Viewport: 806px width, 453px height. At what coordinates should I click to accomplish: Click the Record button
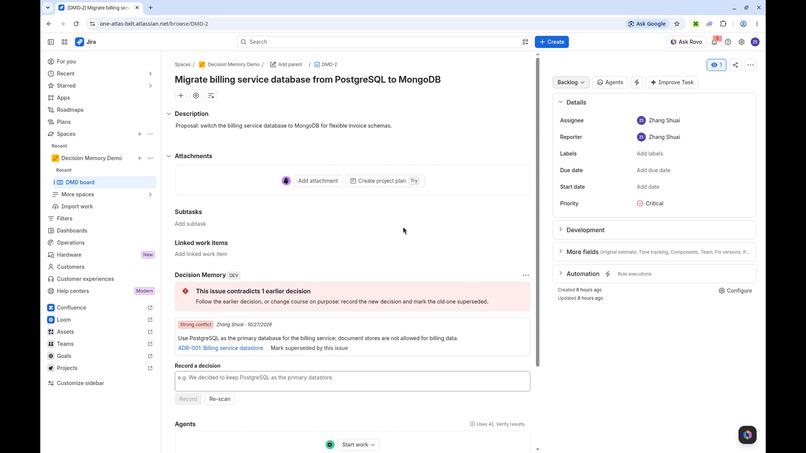pyautogui.click(x=188, y=399)
